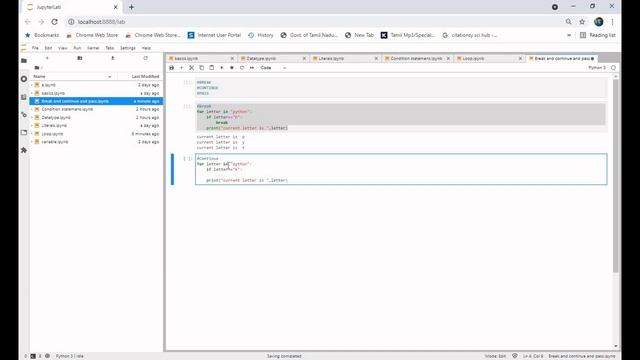Bookmark this page with the star icon

point(582,22)
